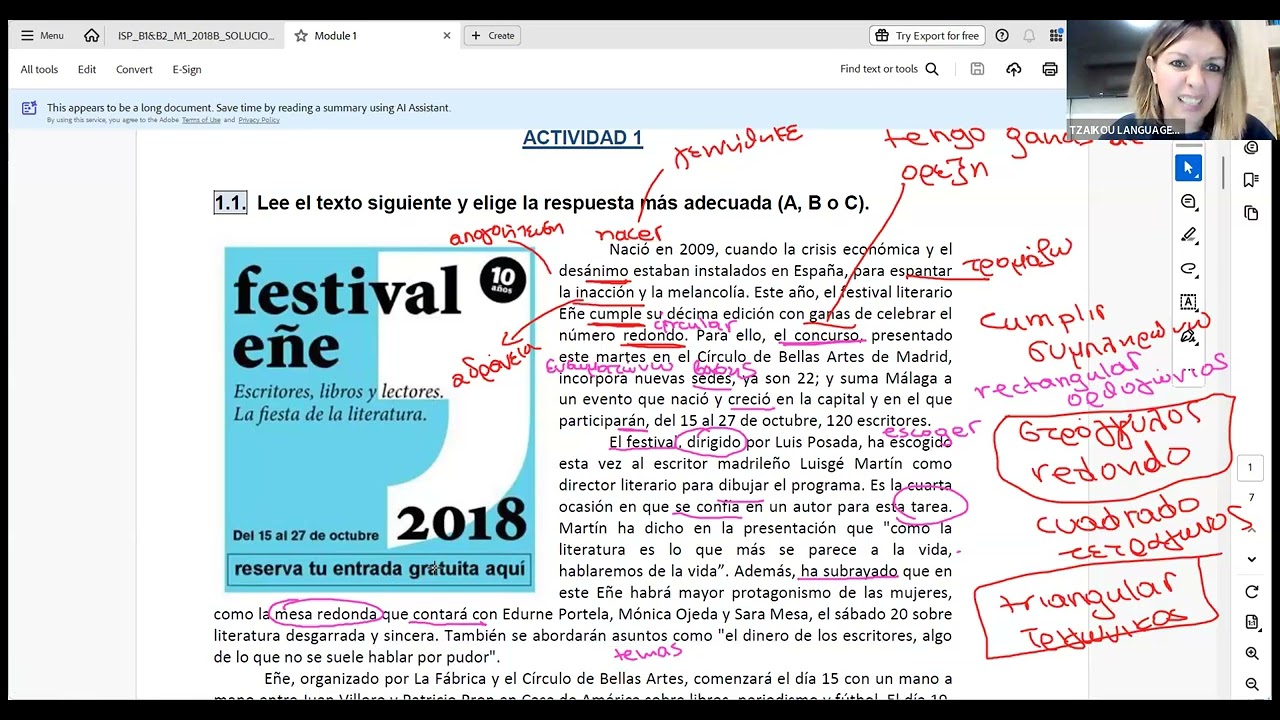Print the document with the printer icon
This screenshot has width=1280, height=720.
pyautogui.click(x=1049, y=69)
